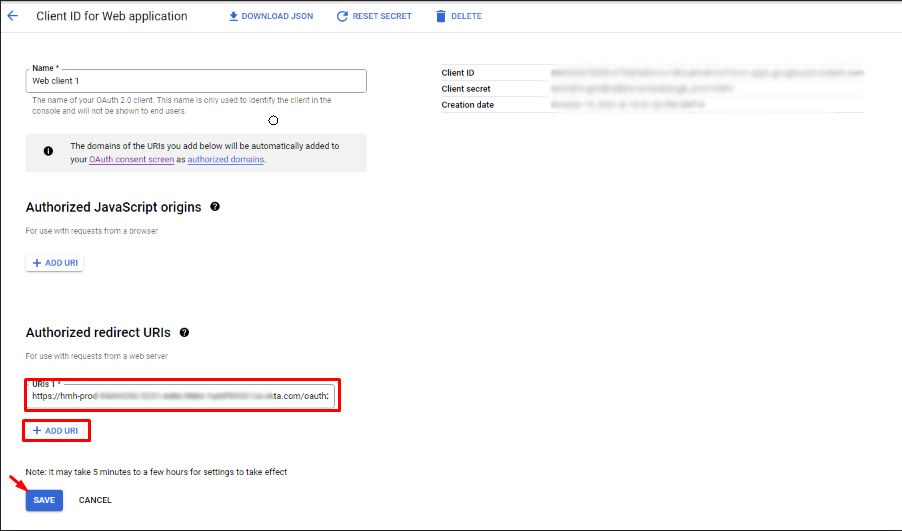Screen dimensions: 902x531
Task: Select the Client secret label
Action: (x=466, y=89)
